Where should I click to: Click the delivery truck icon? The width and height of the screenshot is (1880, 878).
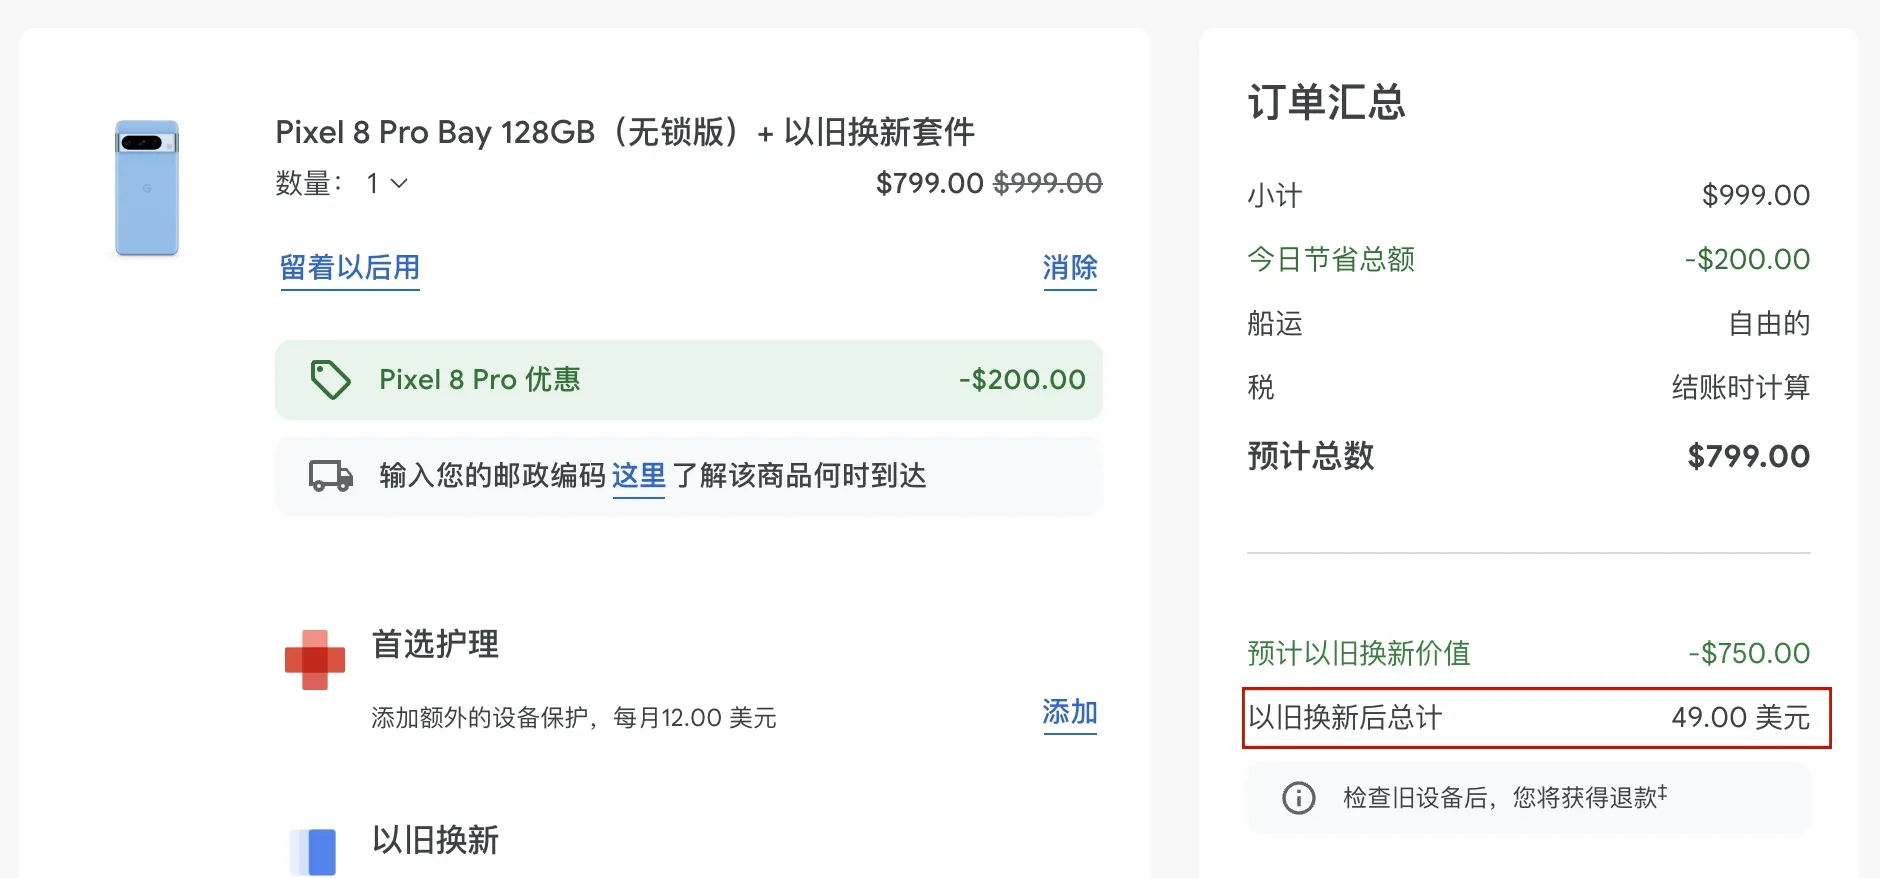pos(331,476)
